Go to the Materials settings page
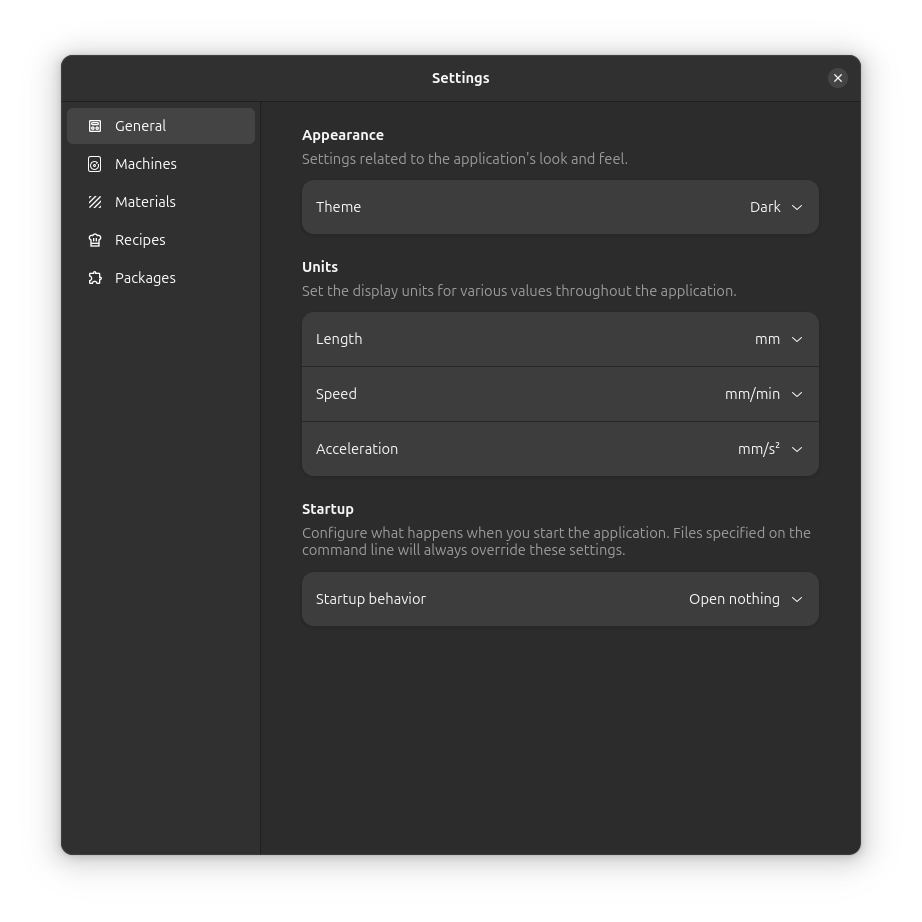The width and height of the screenshot is (922, 922). (x=145, y=202)
